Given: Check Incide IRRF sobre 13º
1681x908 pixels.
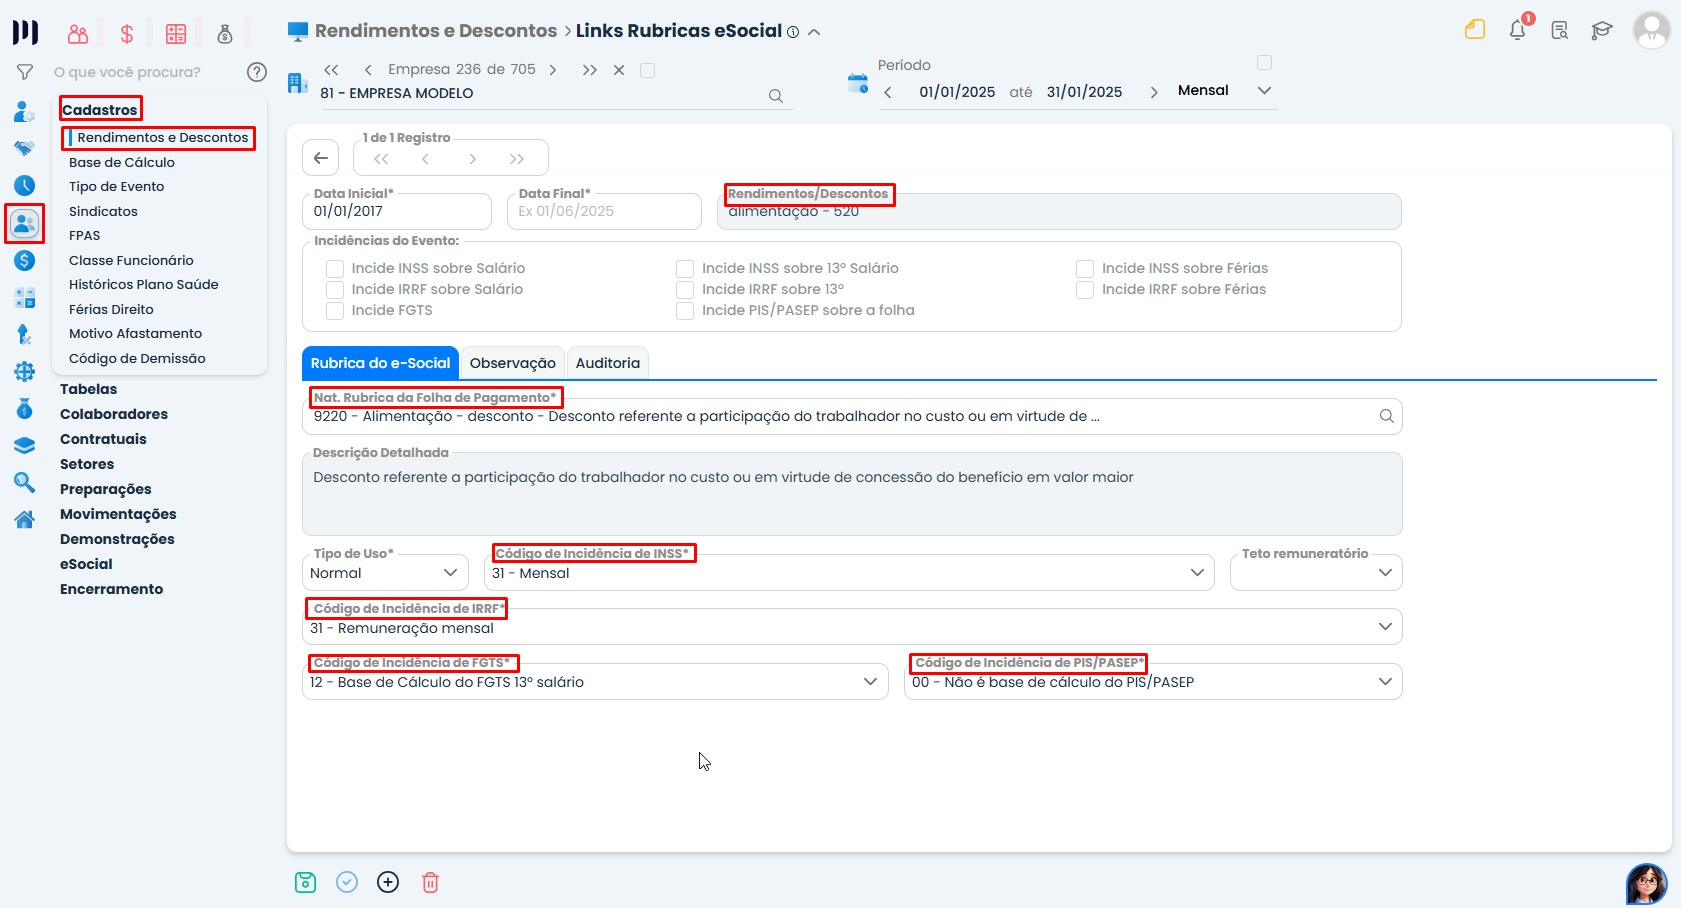Looking at the screenshot, I should click(x=685, y=289).
